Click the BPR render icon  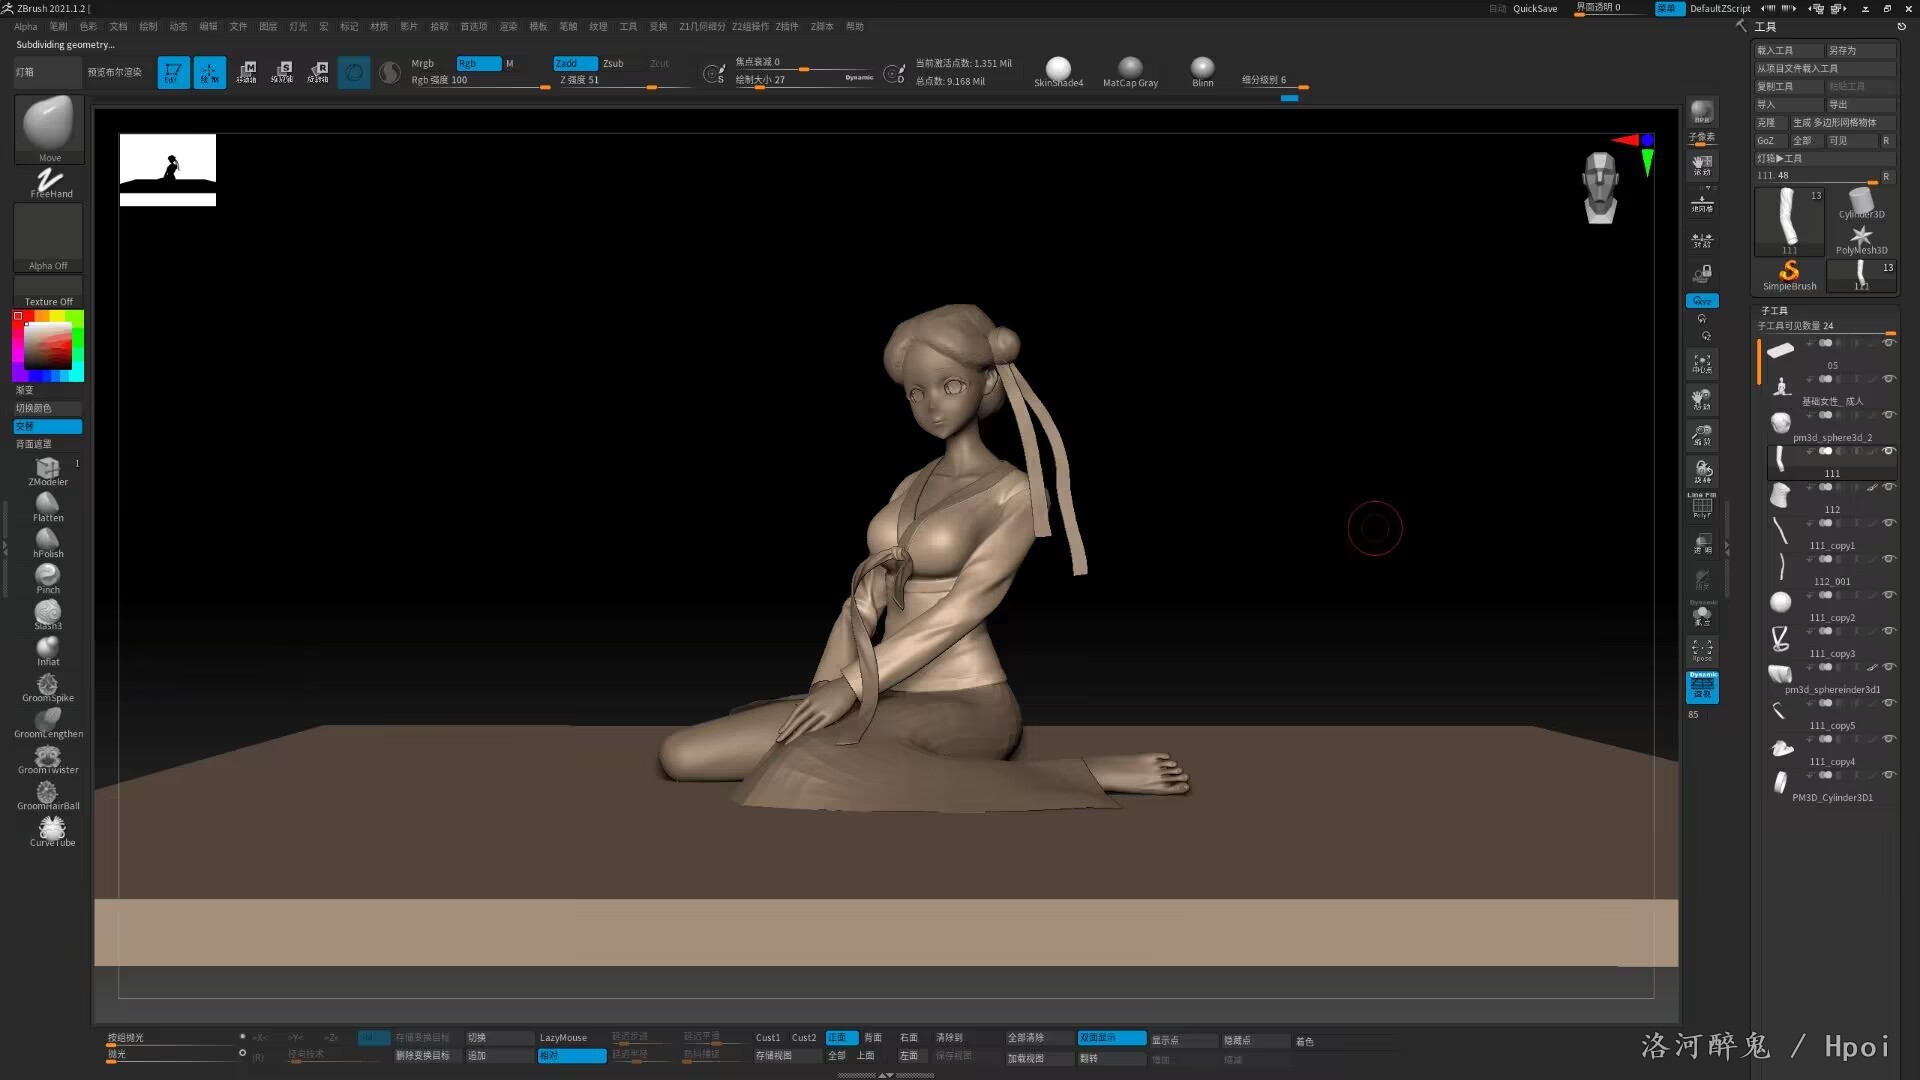point(1701,112)
